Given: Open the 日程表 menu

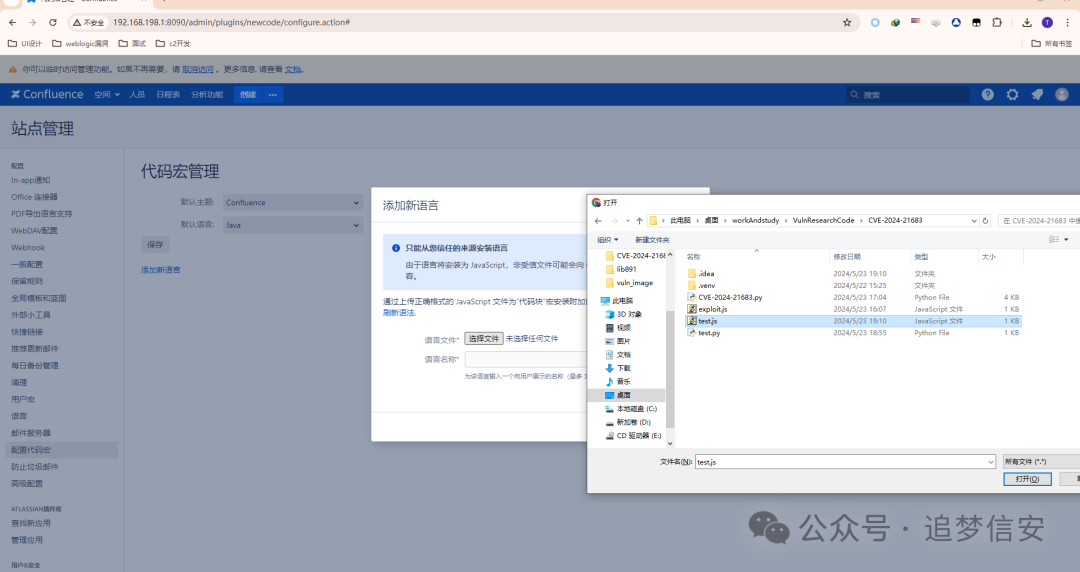Looking at the screenshot, I should pos(168,94).
